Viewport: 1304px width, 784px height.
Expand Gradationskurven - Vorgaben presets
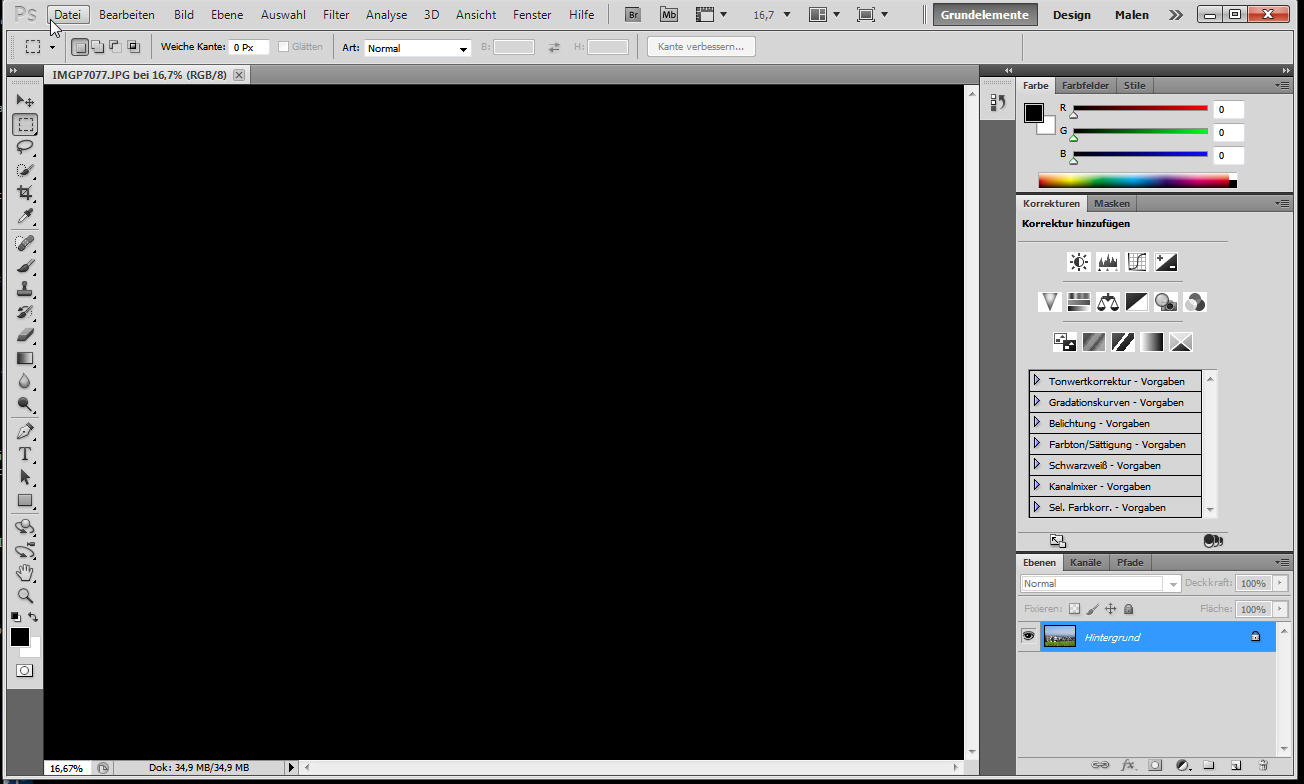[x=1037, y=402]
